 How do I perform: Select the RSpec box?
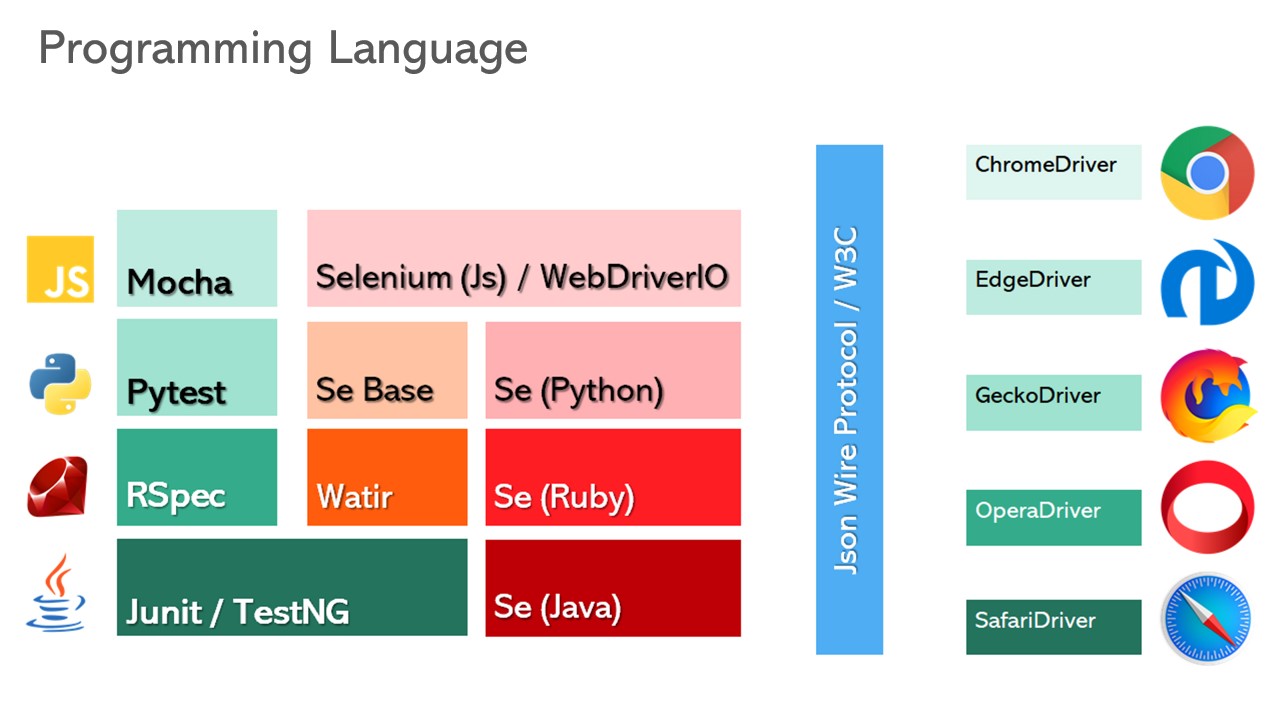click(x=197, y=477)
